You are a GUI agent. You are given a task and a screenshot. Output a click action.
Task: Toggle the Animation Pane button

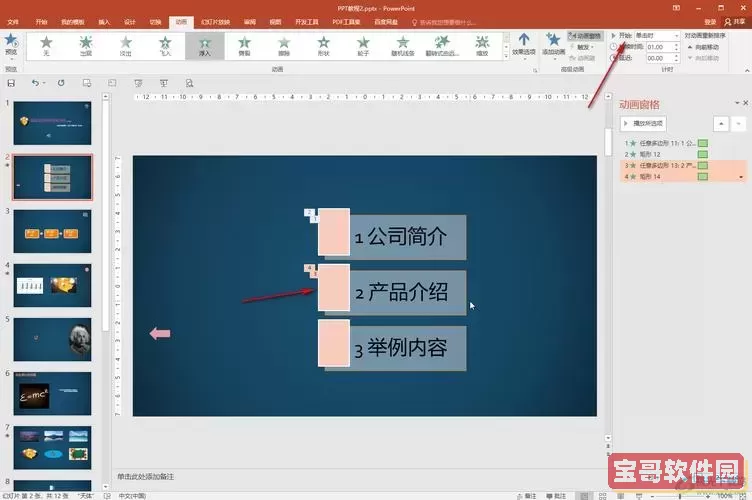point(585,36)
